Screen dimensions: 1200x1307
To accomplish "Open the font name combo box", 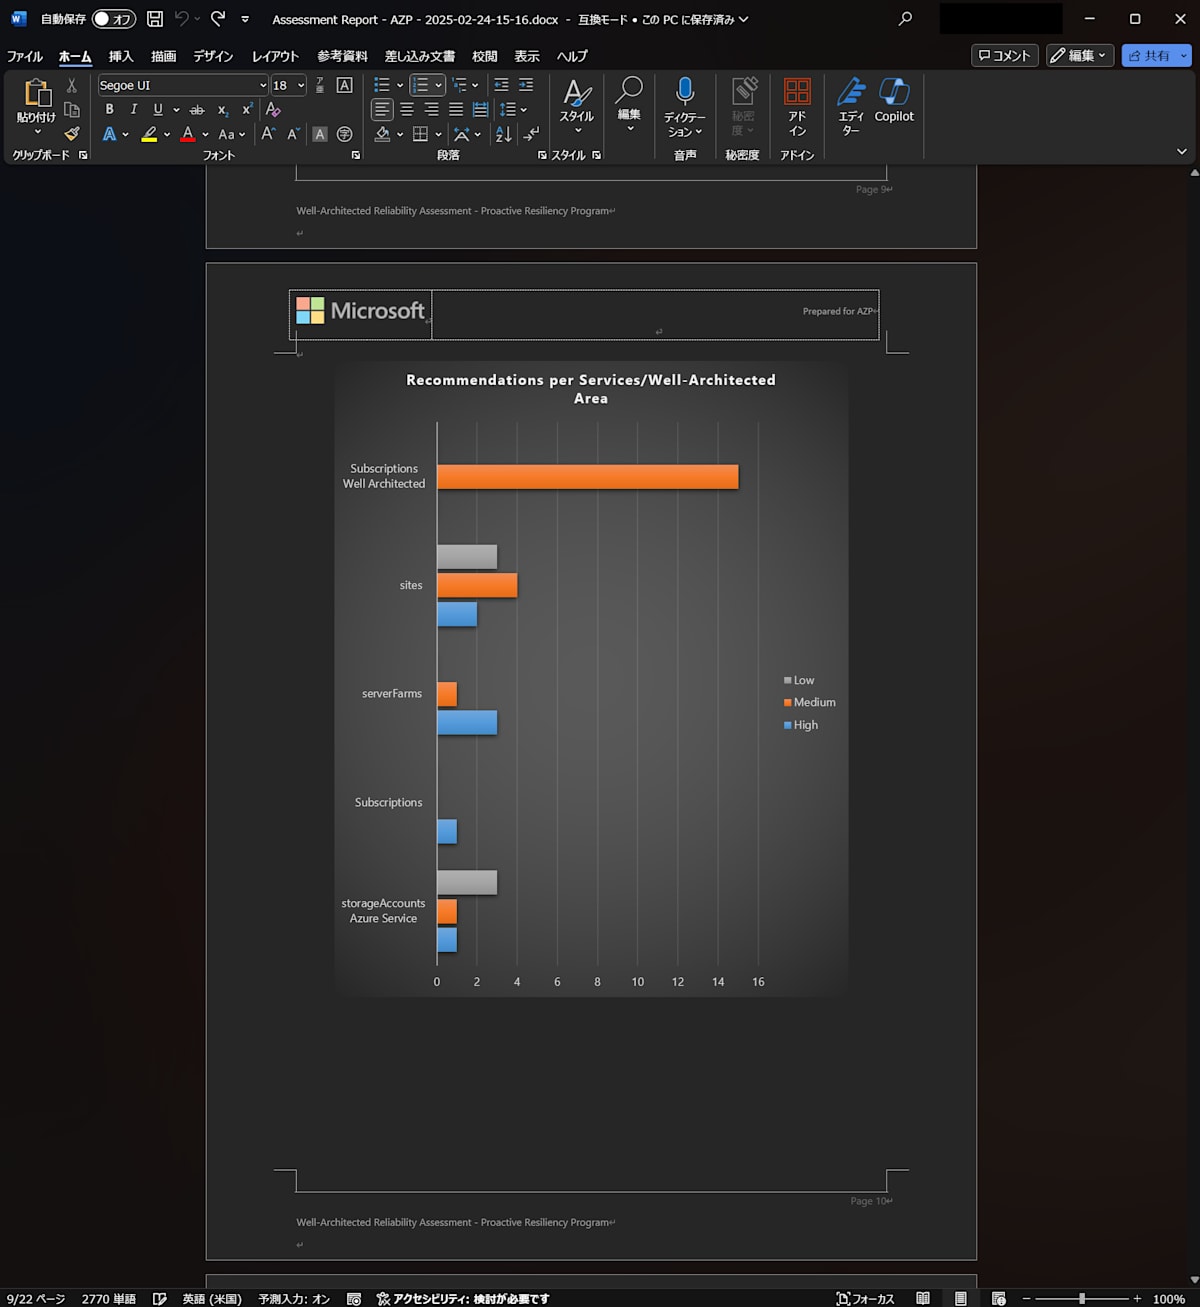I will point(182,85).
